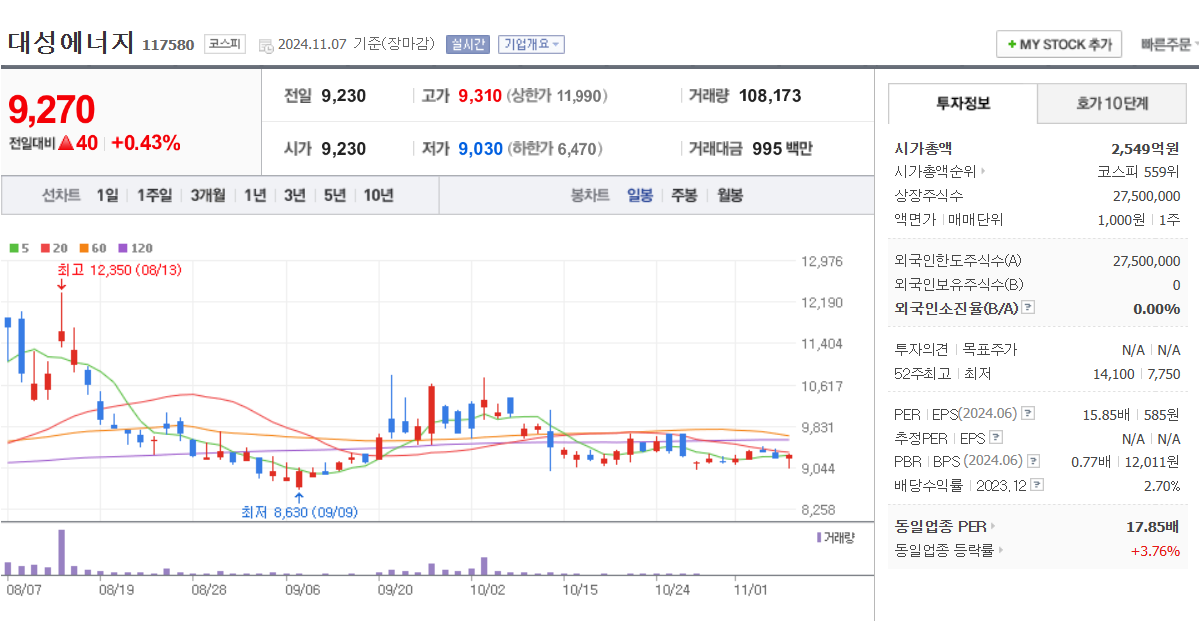
Task: Select the 3년 line chart period
Action: [x=294, y=195]
